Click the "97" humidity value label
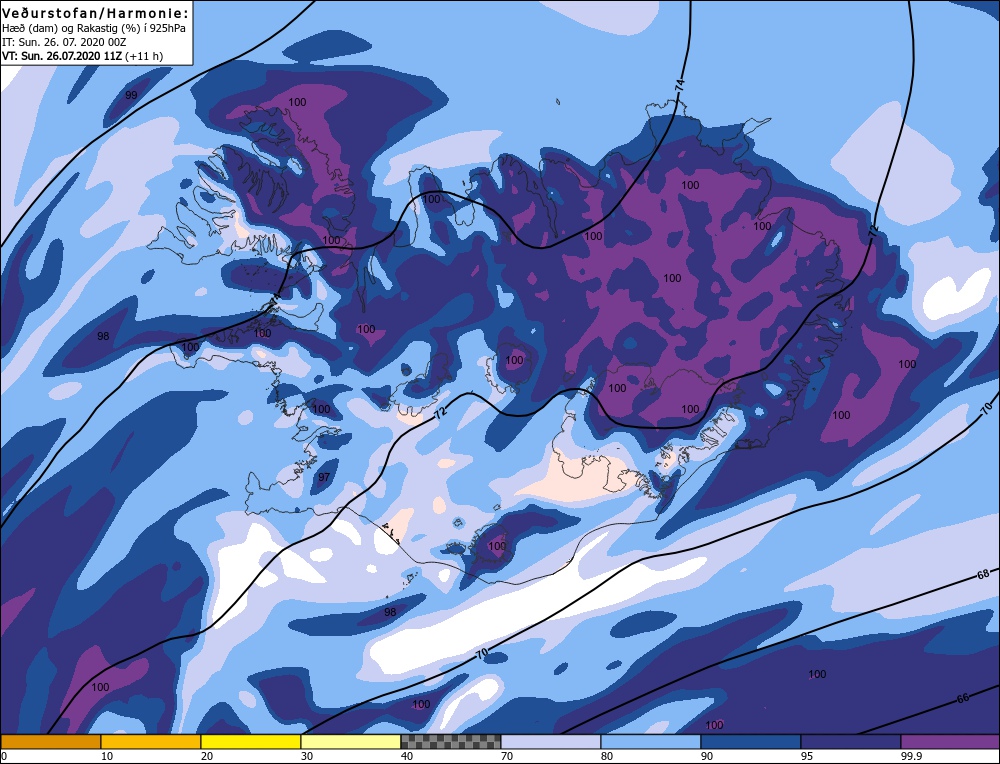 (x=324, y=477)
